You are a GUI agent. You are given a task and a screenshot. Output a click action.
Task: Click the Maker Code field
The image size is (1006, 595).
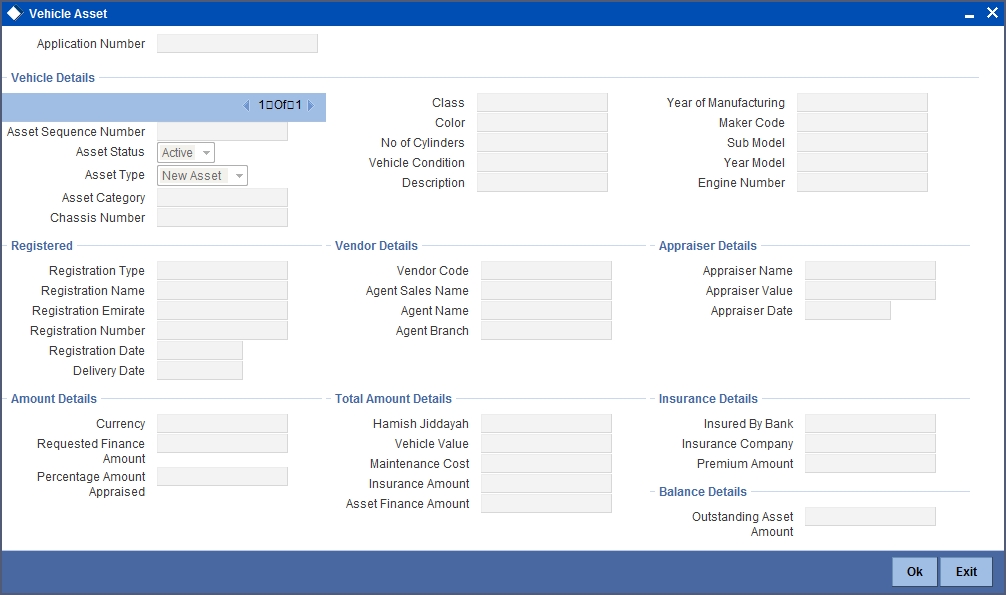point(862,123)
